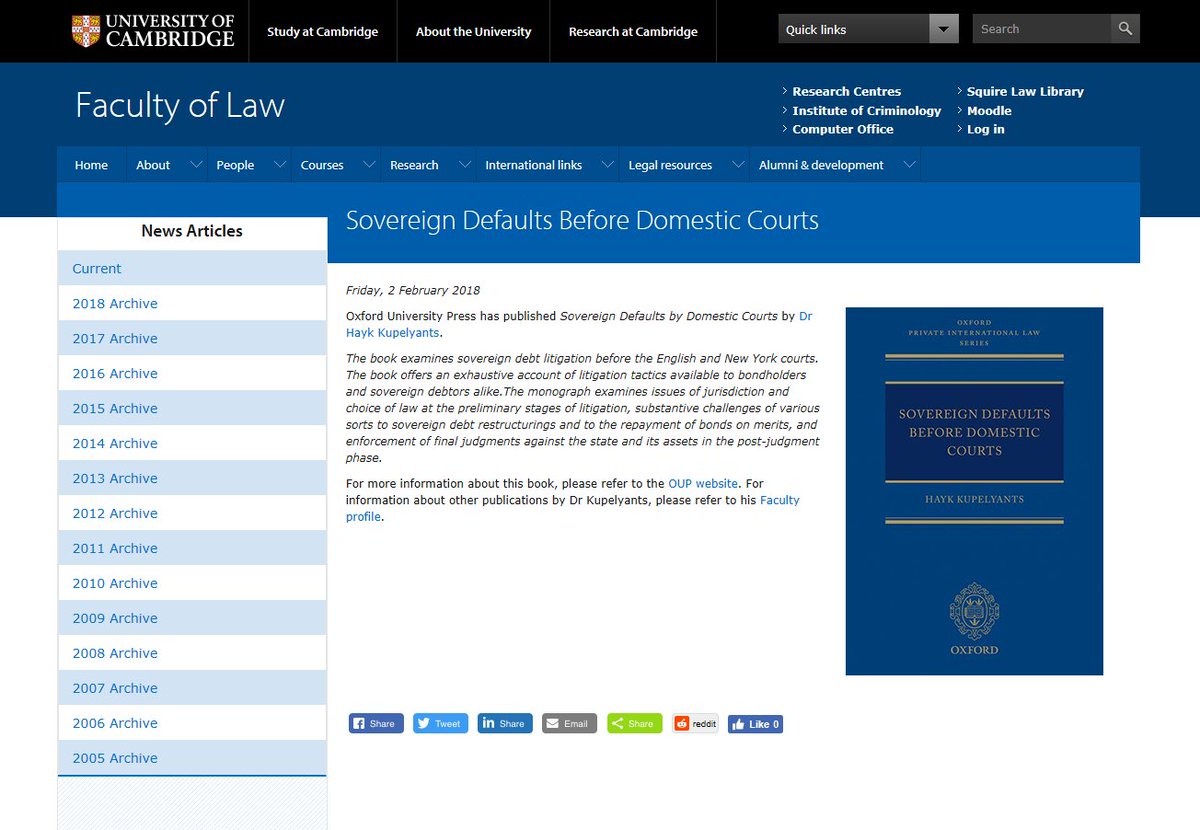This screenshot has height=830, width=1200.
Task: Go to Research Centres link
Action: click(x=846, y=91)
